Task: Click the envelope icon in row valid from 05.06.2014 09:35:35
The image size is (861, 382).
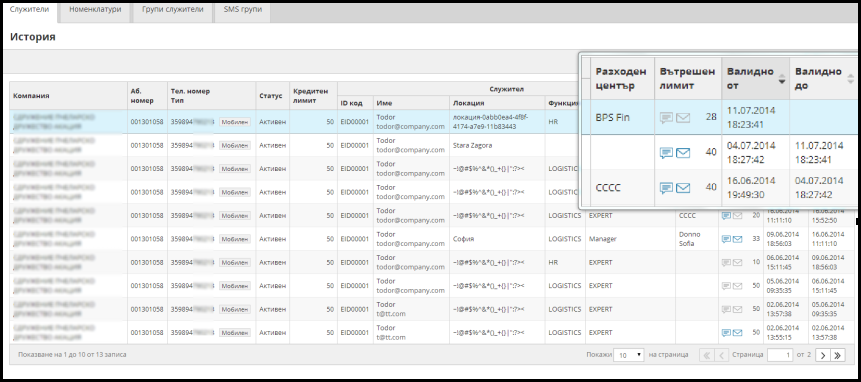Action: pos(737,285)
